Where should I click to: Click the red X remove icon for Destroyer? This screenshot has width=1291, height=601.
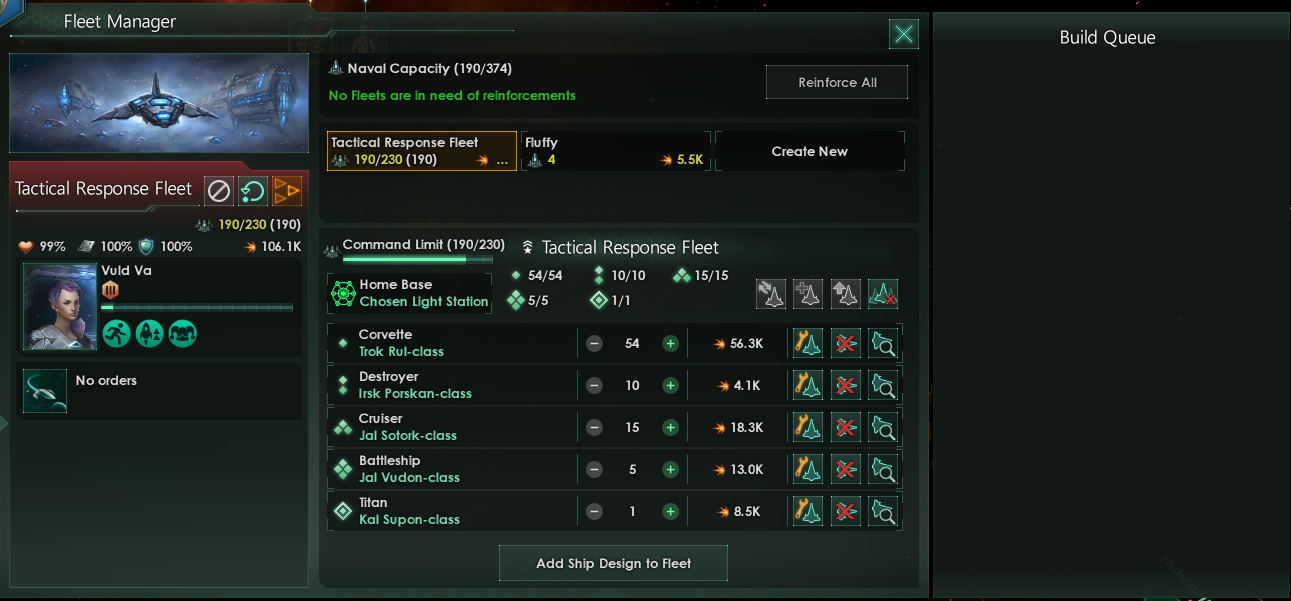coord(846,386)
